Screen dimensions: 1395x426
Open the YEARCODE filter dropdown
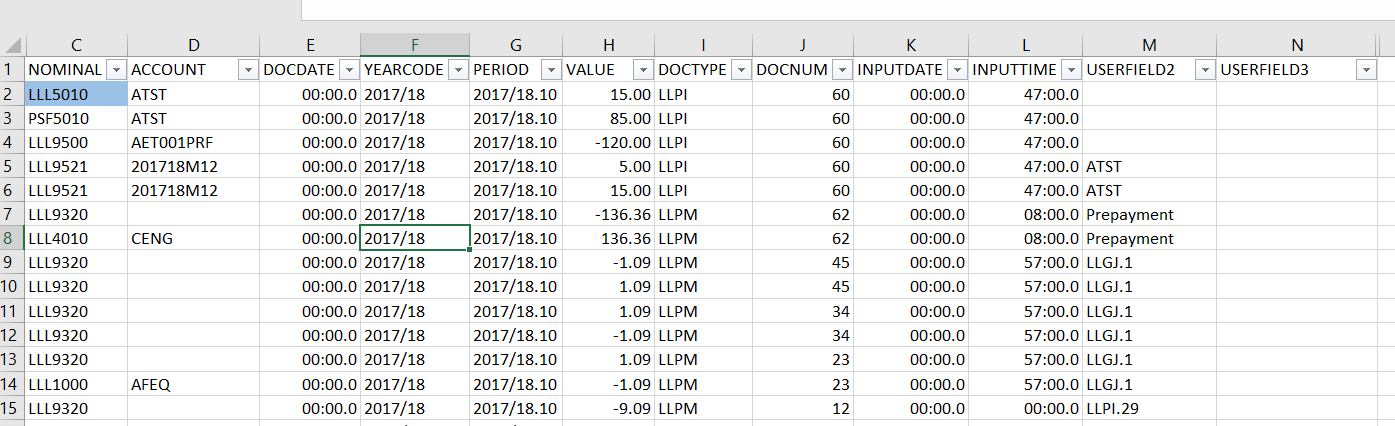click(458, 70)
